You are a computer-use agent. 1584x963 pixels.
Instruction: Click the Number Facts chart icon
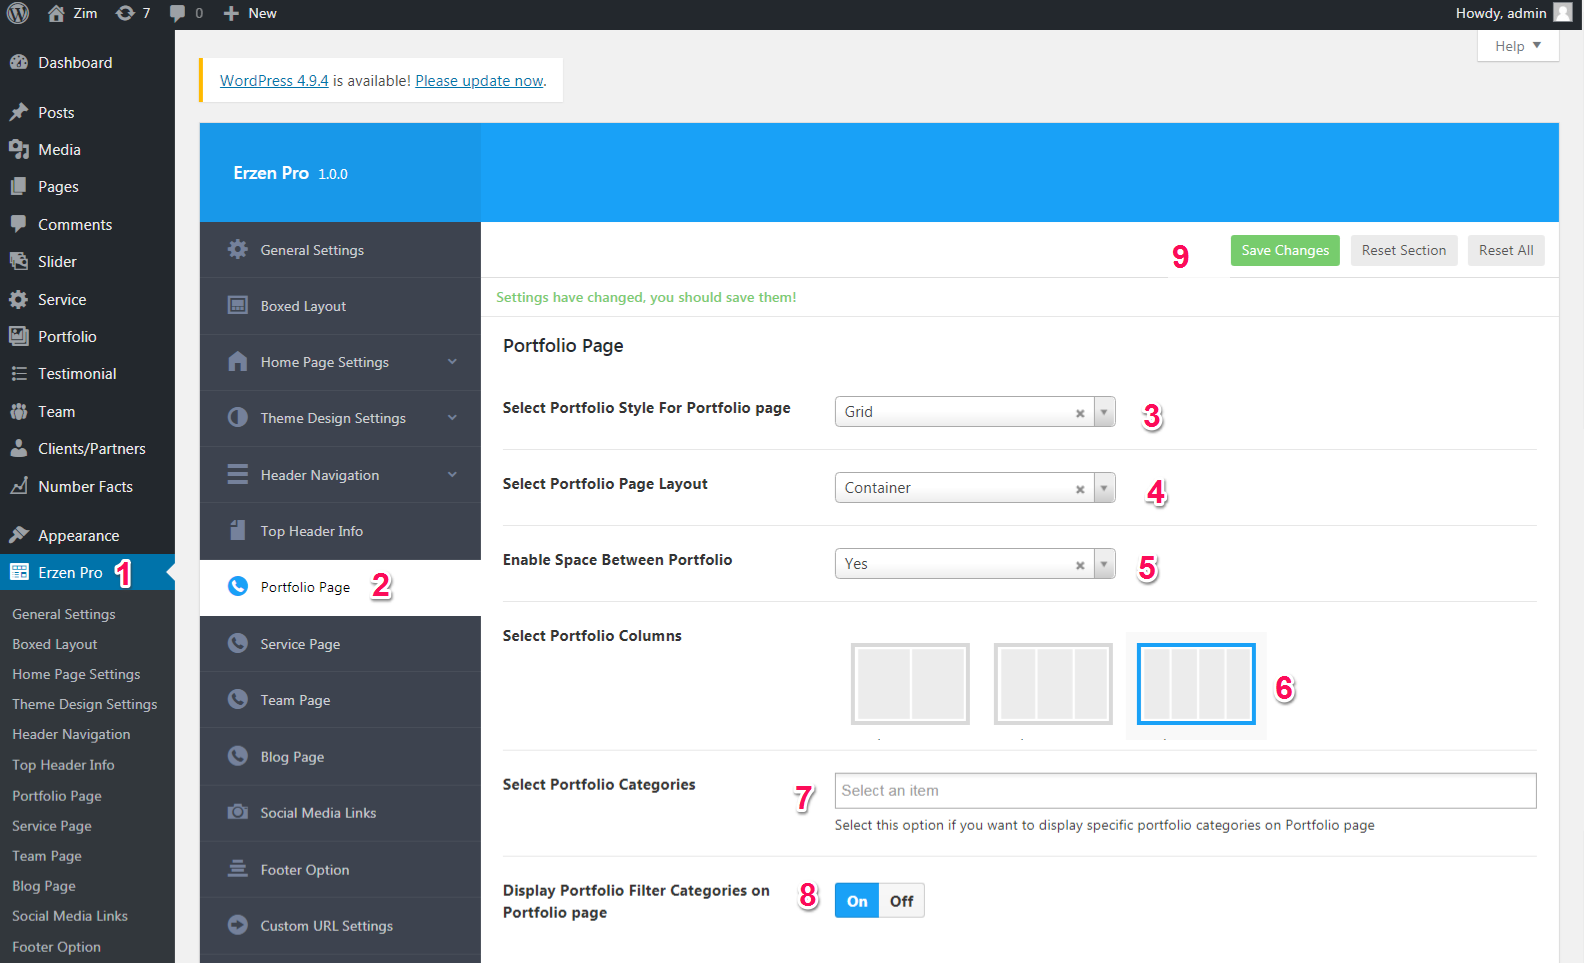pos(18,486)
